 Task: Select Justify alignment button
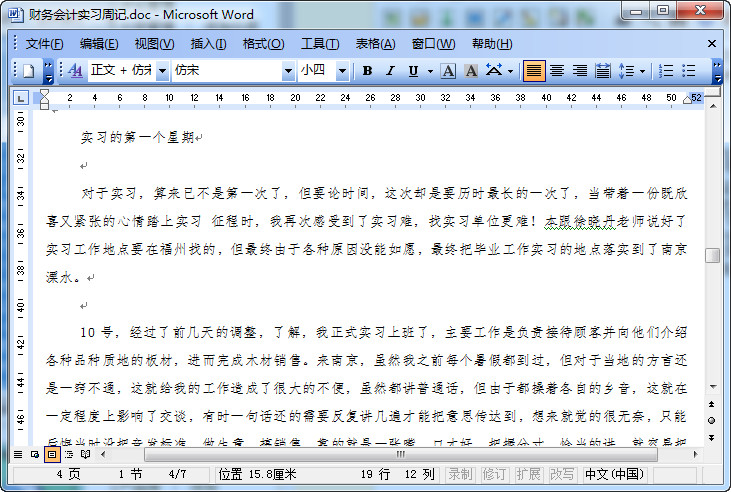(x=534, y=71)
